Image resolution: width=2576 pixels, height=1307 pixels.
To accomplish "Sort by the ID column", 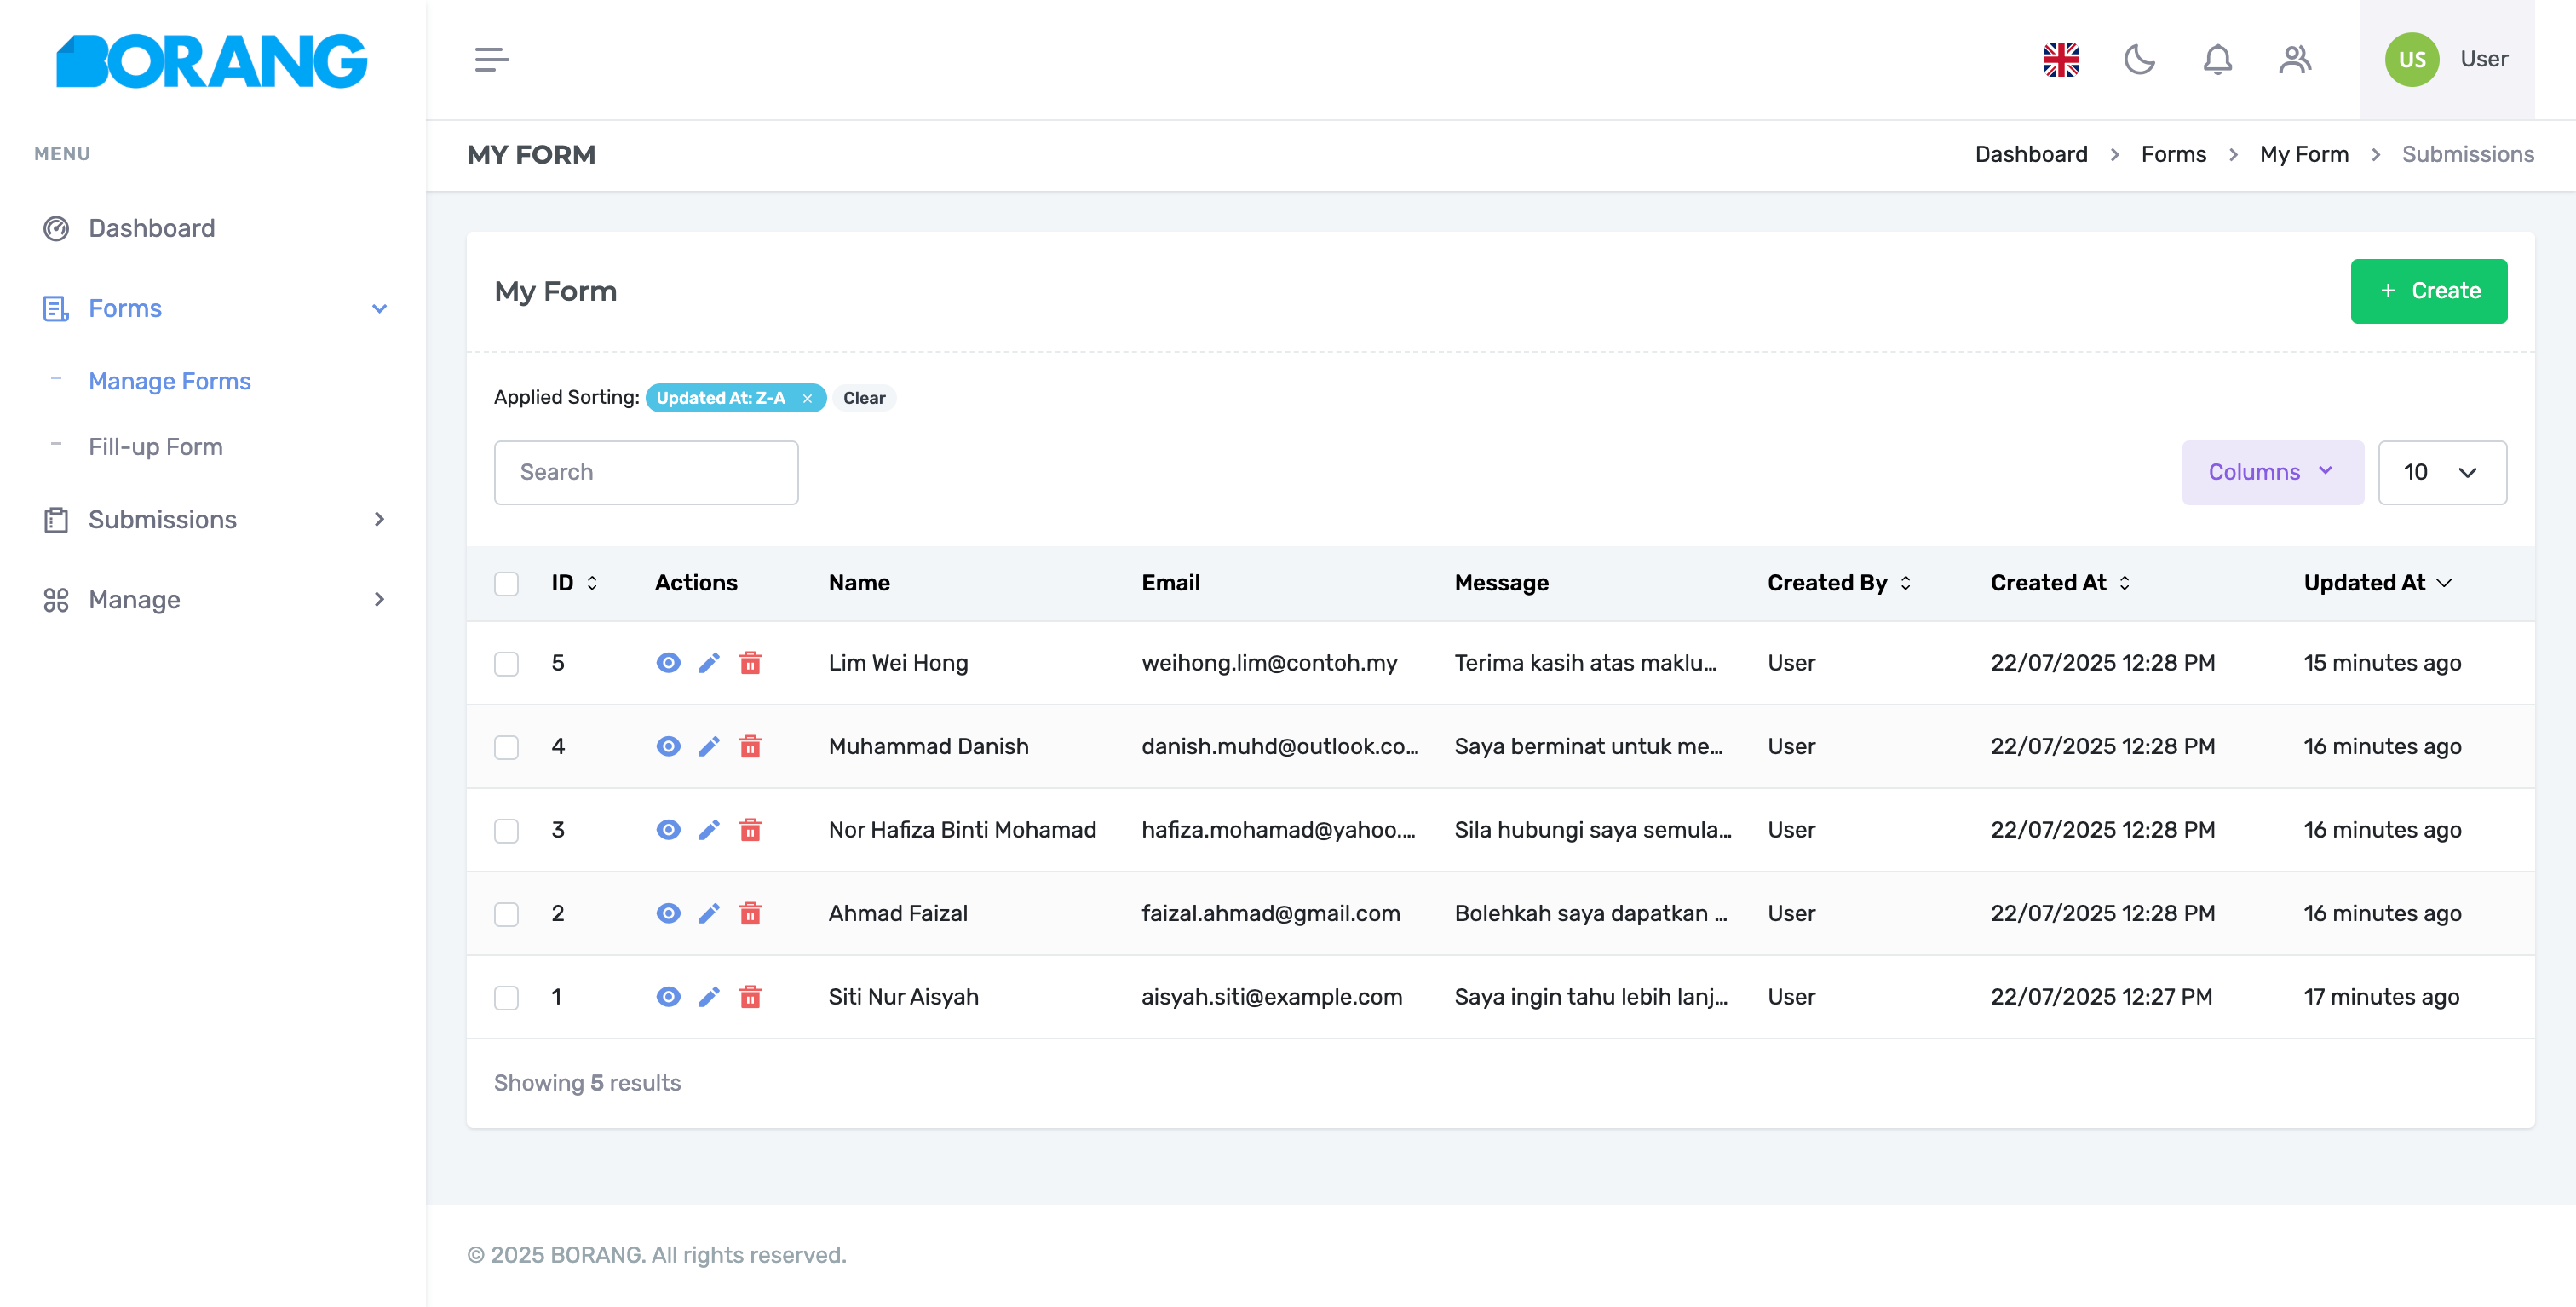I will 574,583.
